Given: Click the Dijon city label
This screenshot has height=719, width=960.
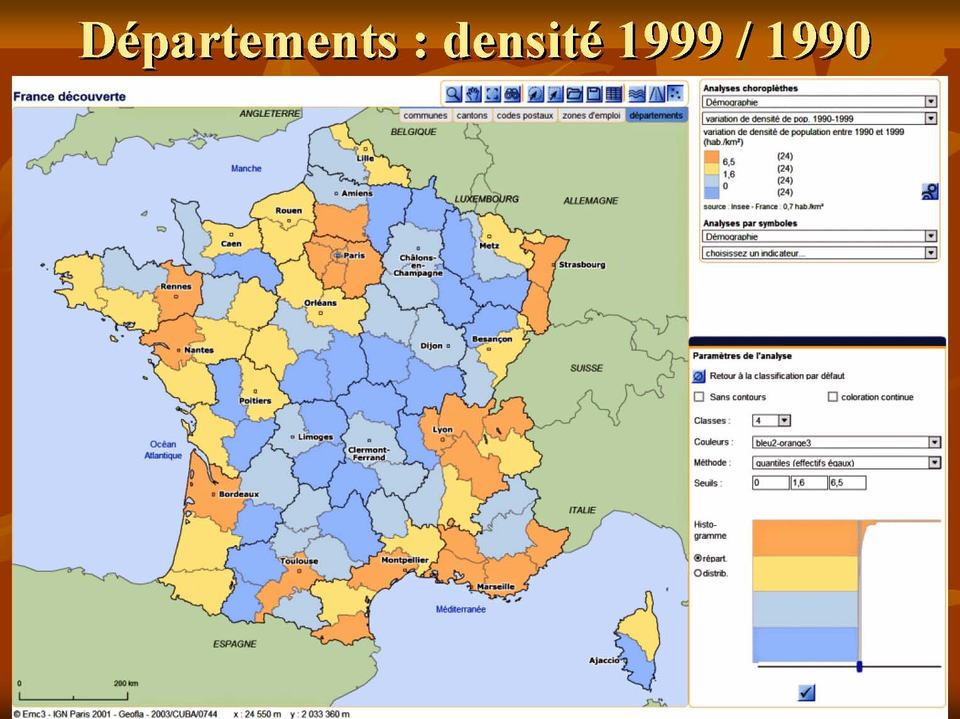Looking at the screenshot, I should point(432,345).
